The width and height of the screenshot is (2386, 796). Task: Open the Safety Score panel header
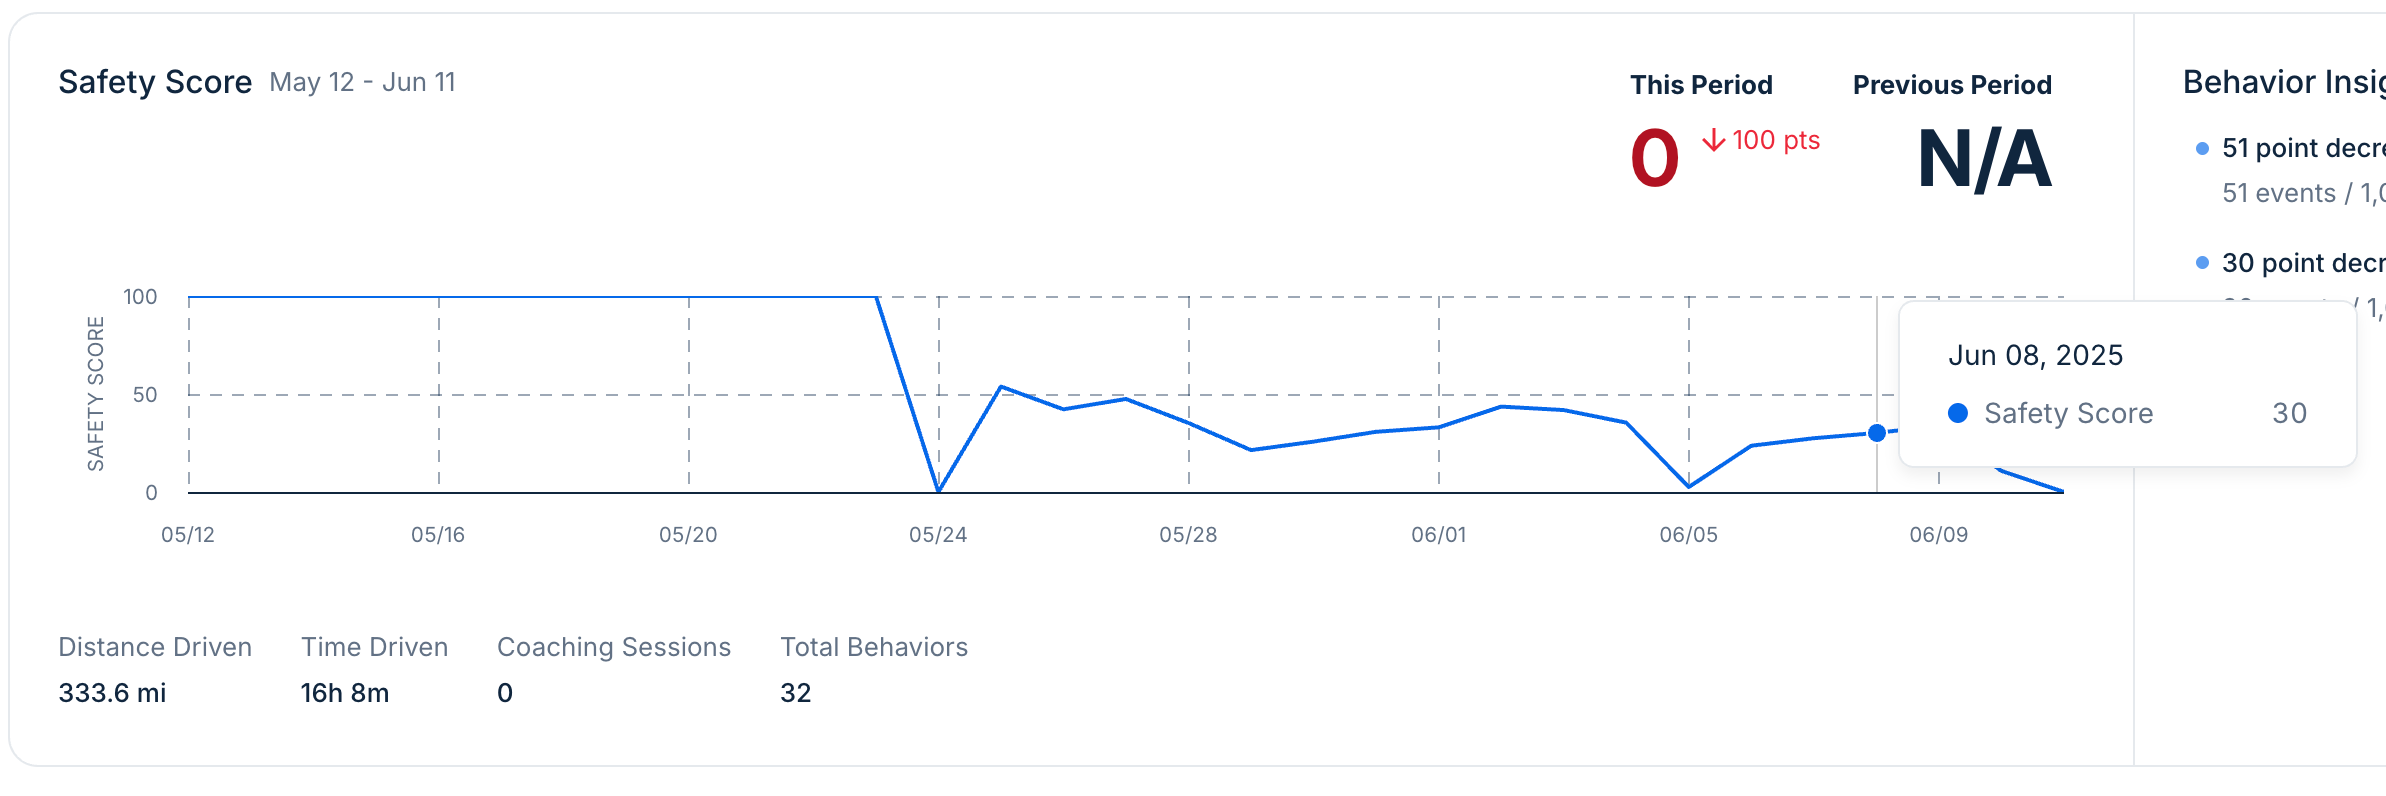click(155, 82)
